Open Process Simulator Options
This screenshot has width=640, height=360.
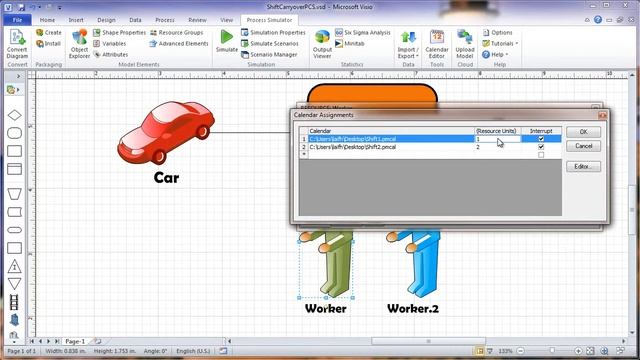pyautogui.click(x=497, y=32)
